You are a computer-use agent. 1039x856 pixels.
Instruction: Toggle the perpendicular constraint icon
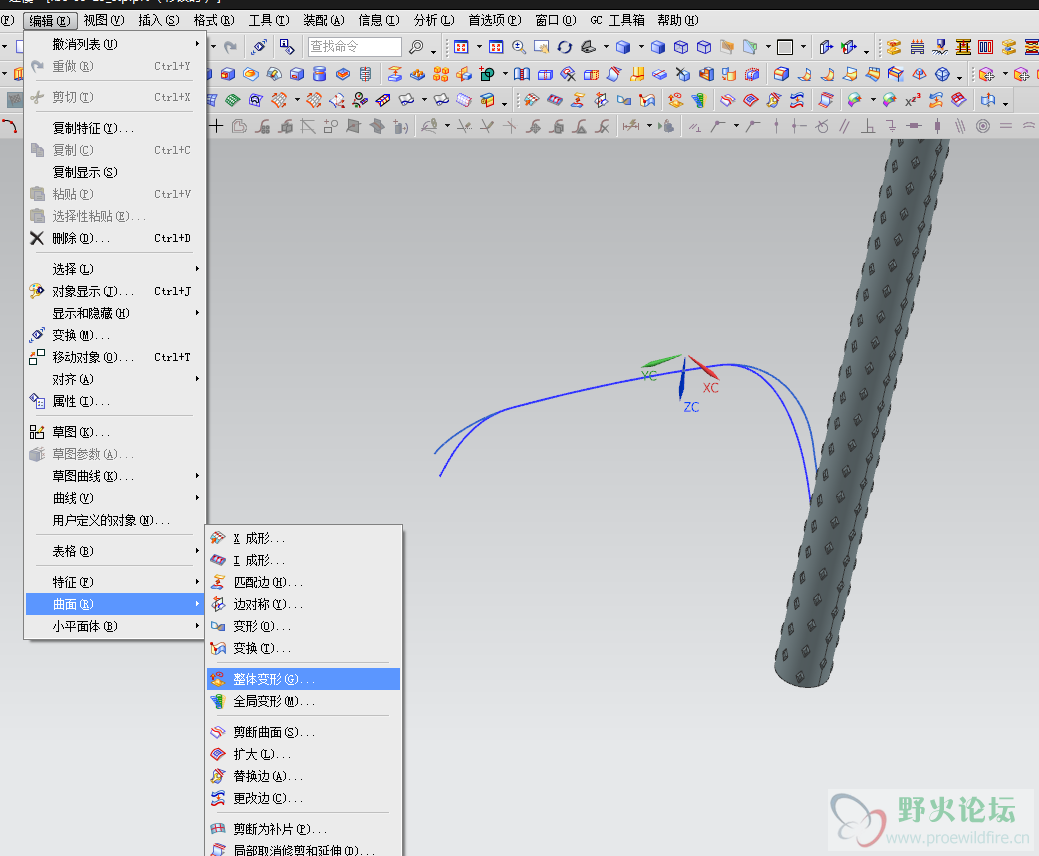867,126
